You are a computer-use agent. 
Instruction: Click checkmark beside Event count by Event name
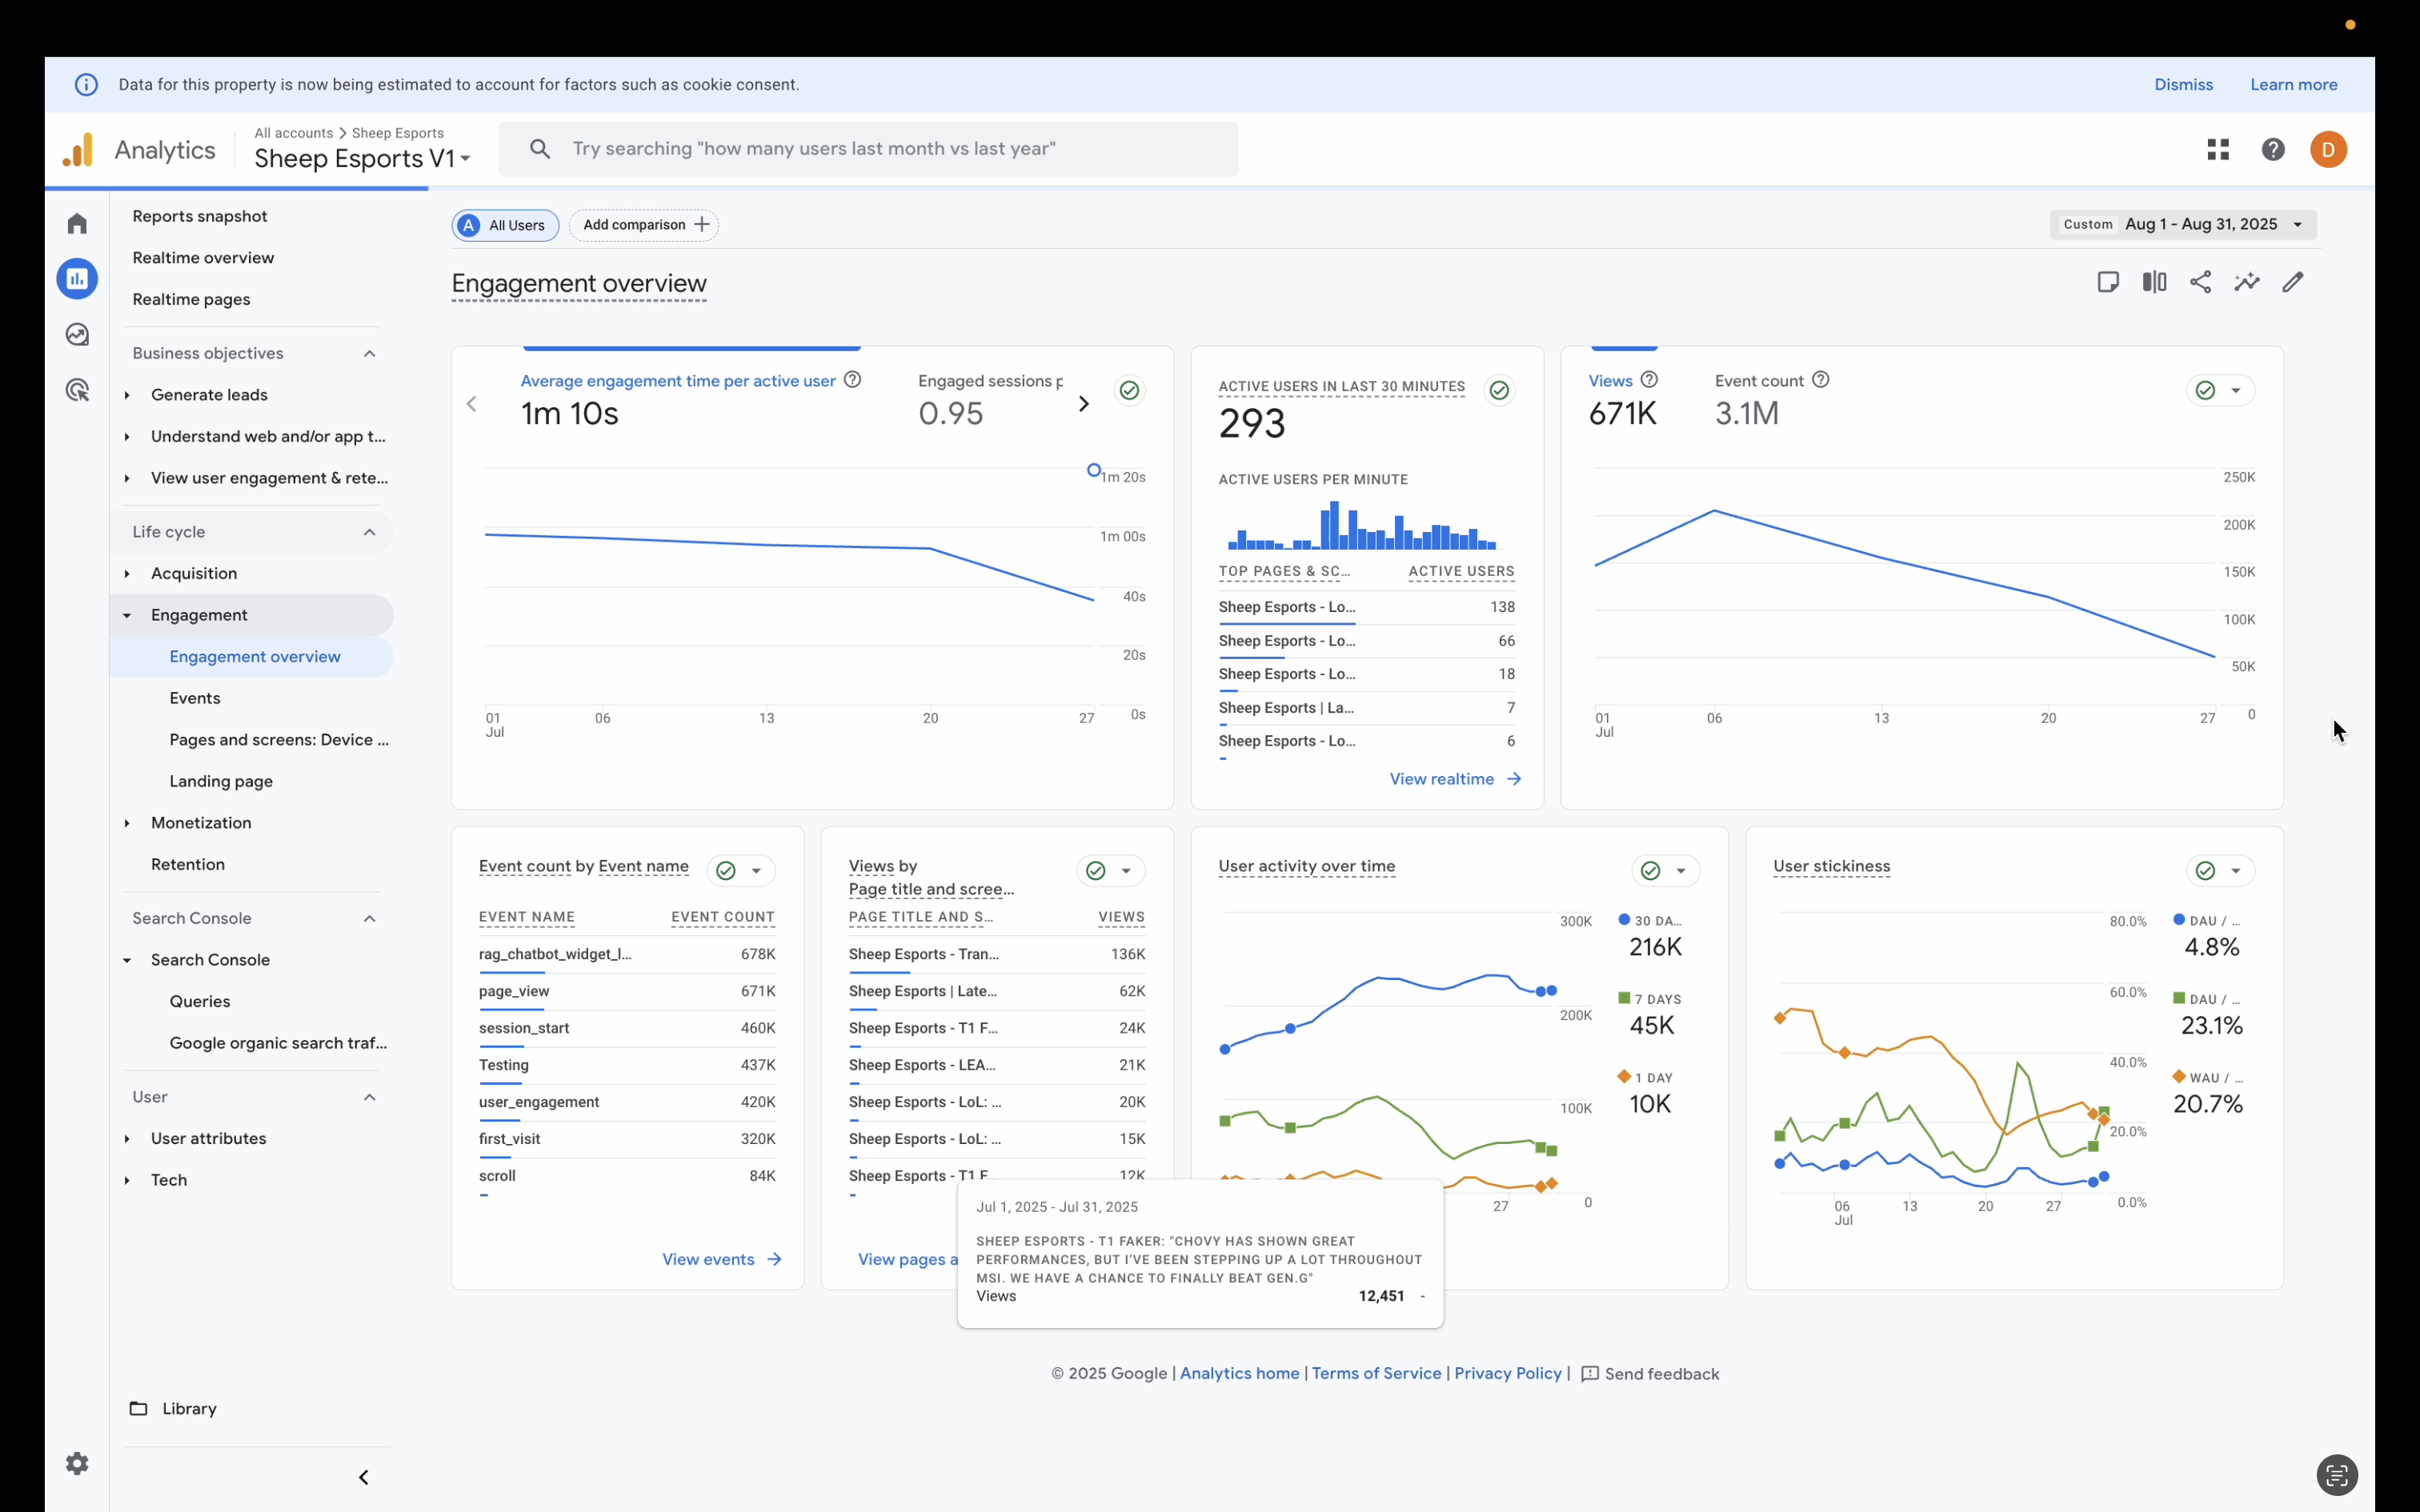click(726, 870)
